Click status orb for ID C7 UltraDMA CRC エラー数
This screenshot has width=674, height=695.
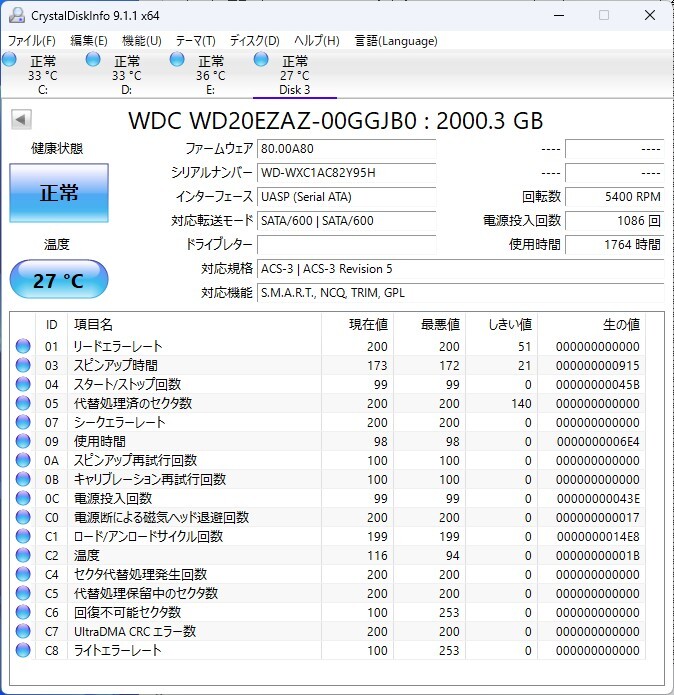(23, 632)
